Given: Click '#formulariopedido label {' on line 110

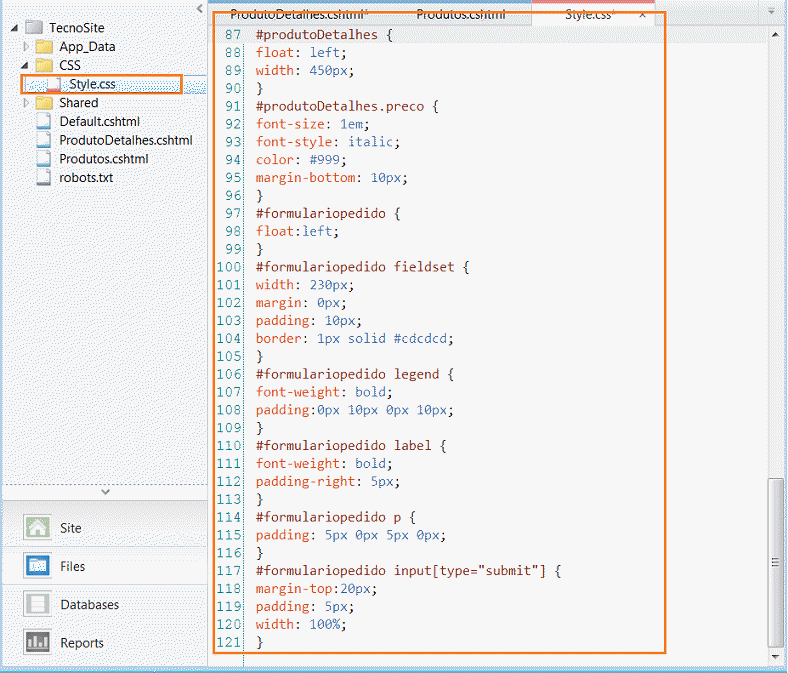Looking at the screenshot, I should (351, 445).
